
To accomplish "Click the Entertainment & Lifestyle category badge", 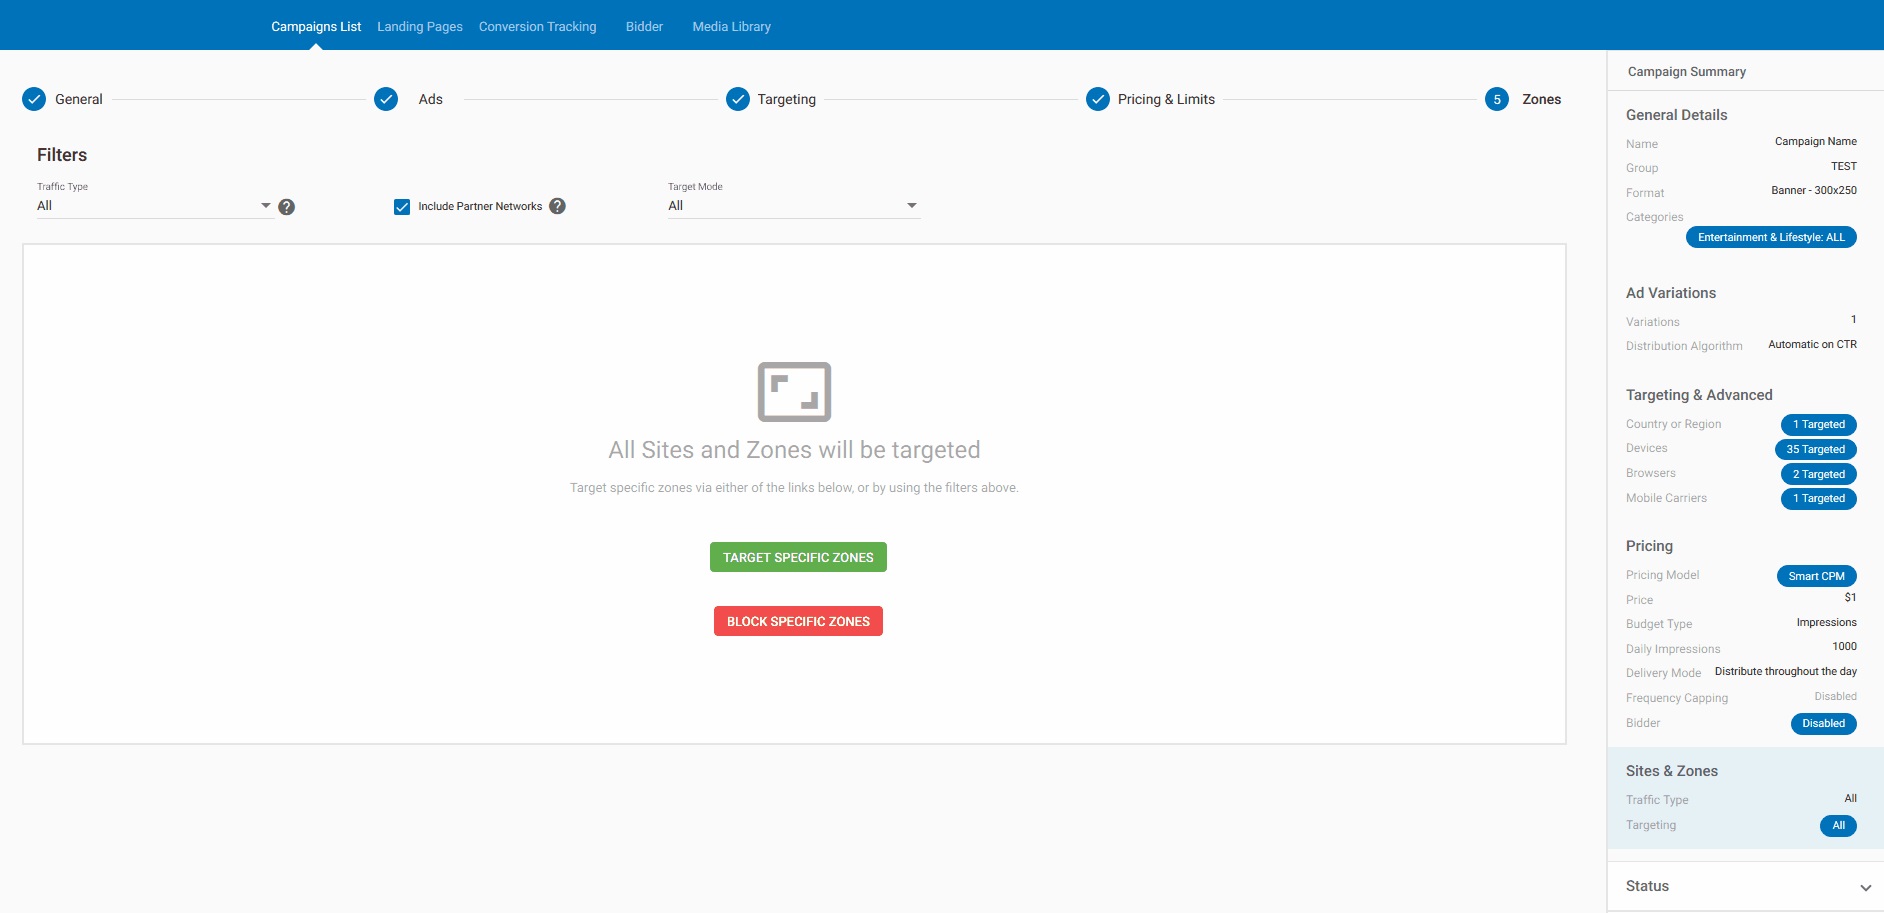I will 1770,238.
